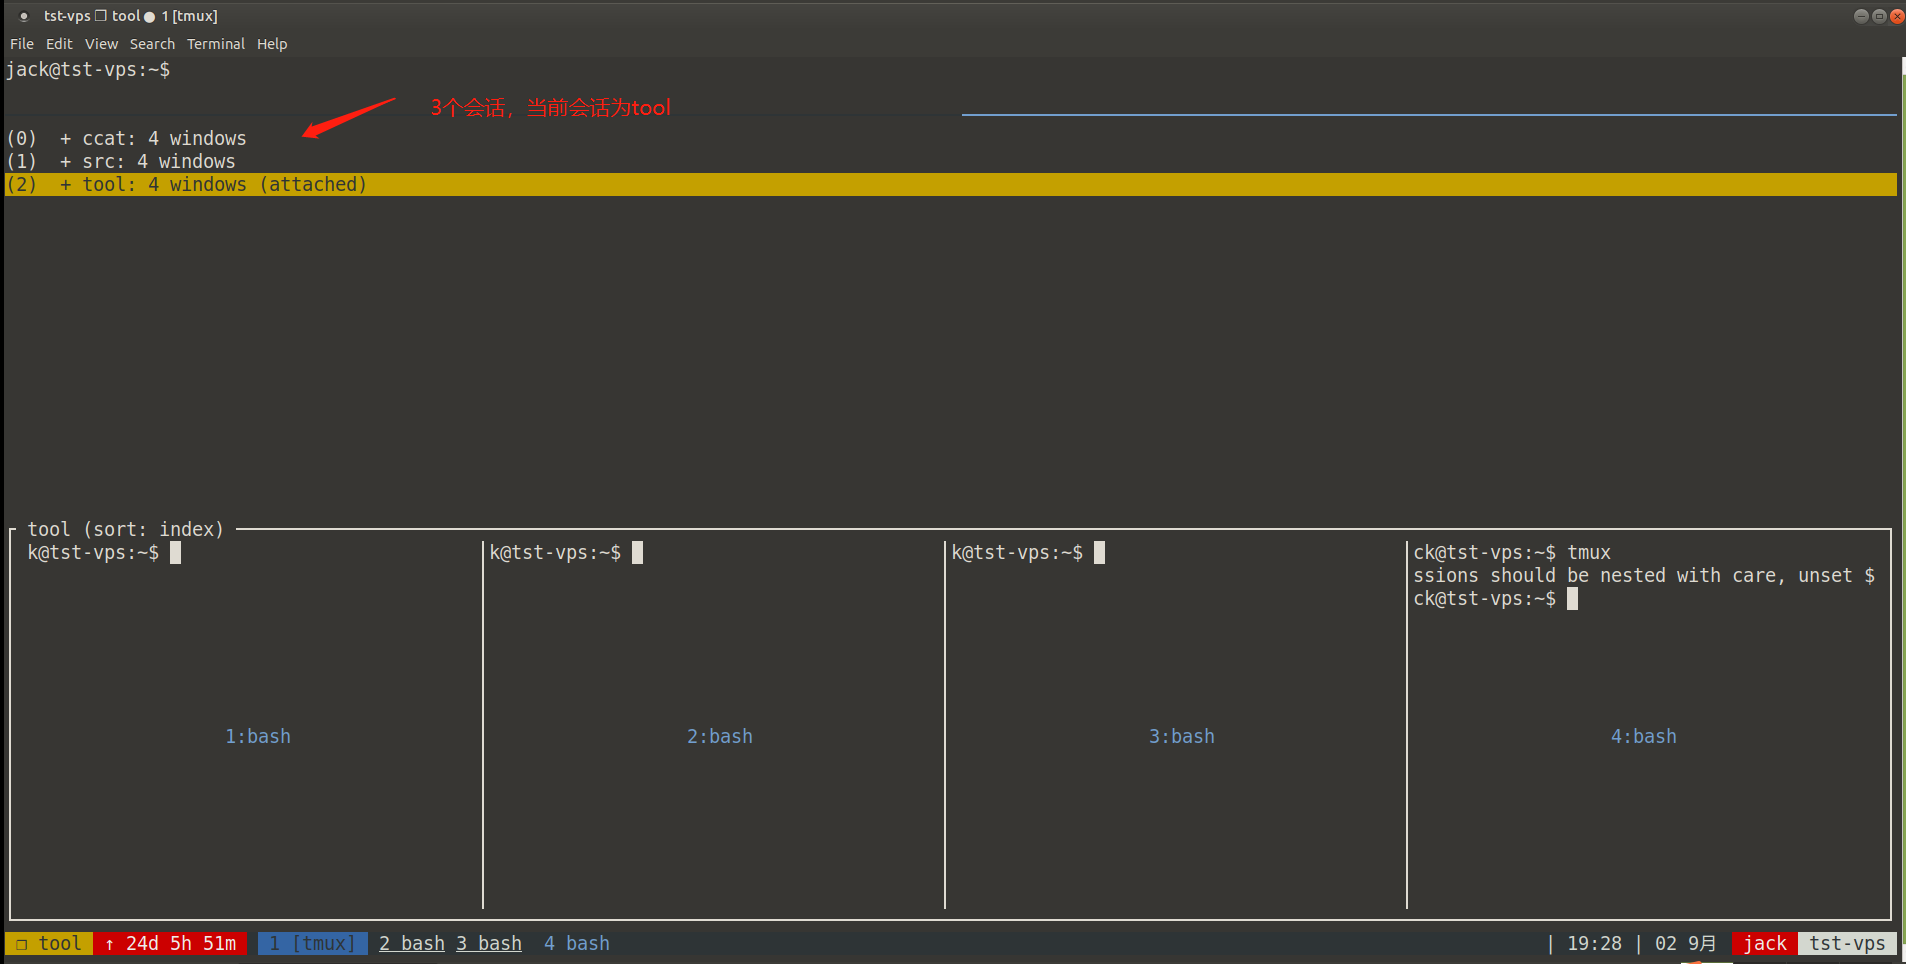1906x964 pixels.
Task: Switch to window 4 bash tab
Action: [577, 943]
